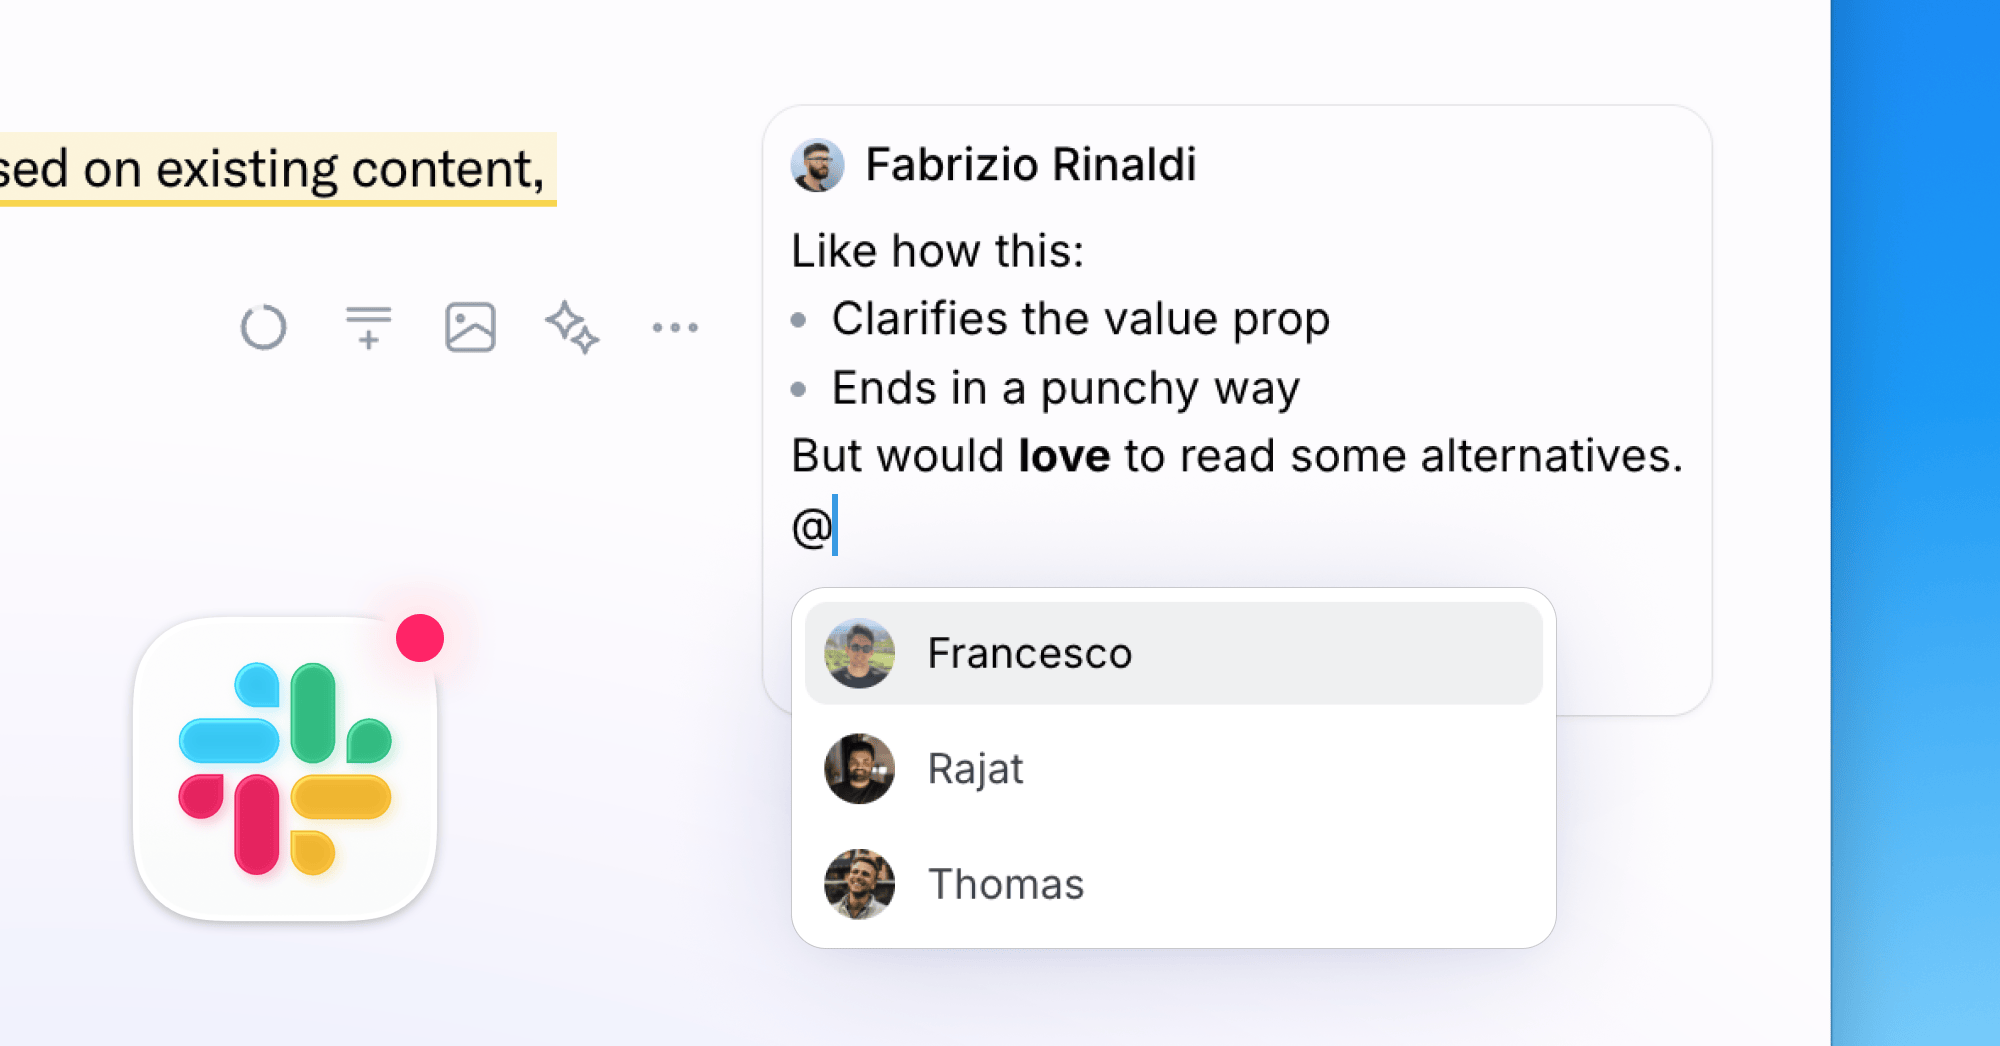Click the red notification badge on Slack

[x=420, y=638]
